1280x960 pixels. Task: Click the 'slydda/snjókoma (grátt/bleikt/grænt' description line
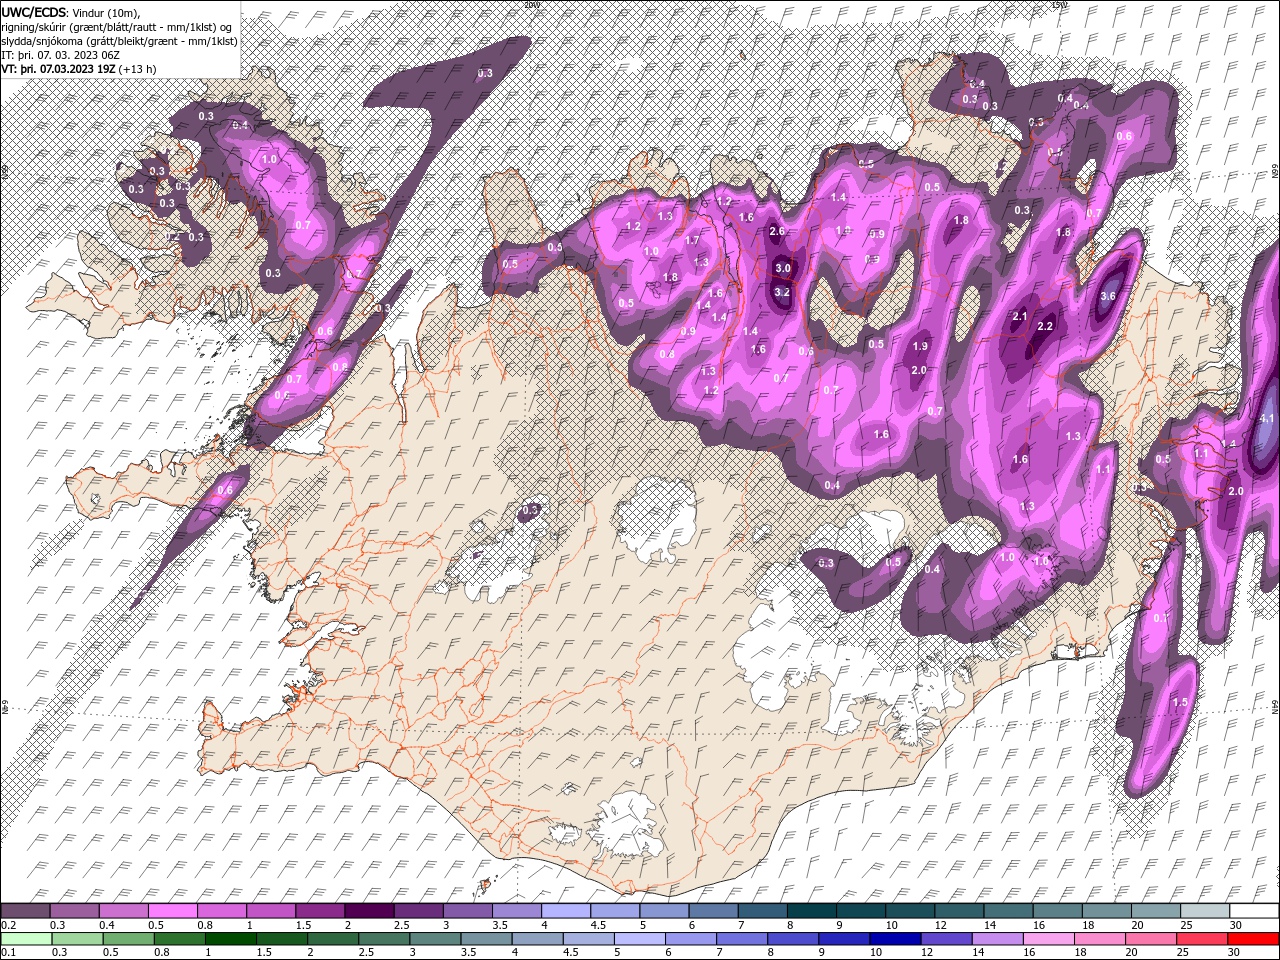tap(119, 41)
